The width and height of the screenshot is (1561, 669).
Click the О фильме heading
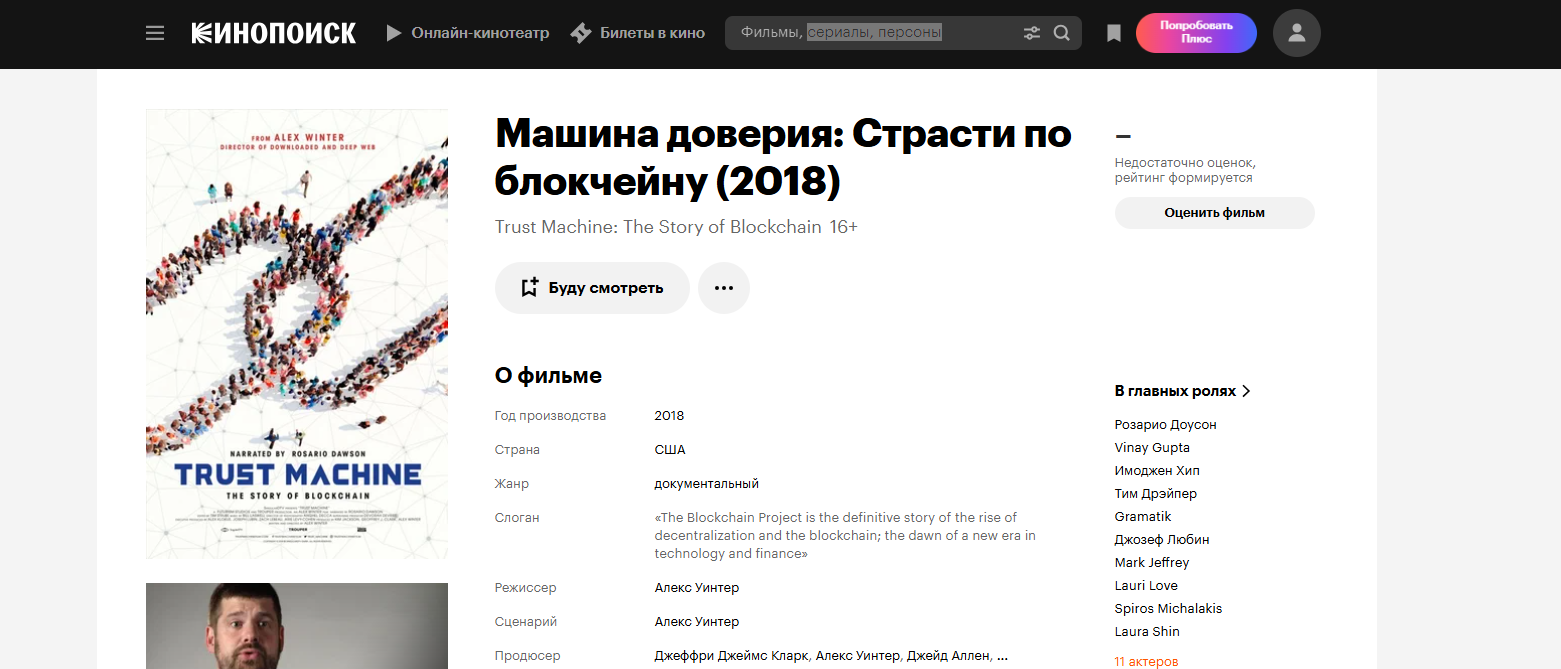[548, 376]
